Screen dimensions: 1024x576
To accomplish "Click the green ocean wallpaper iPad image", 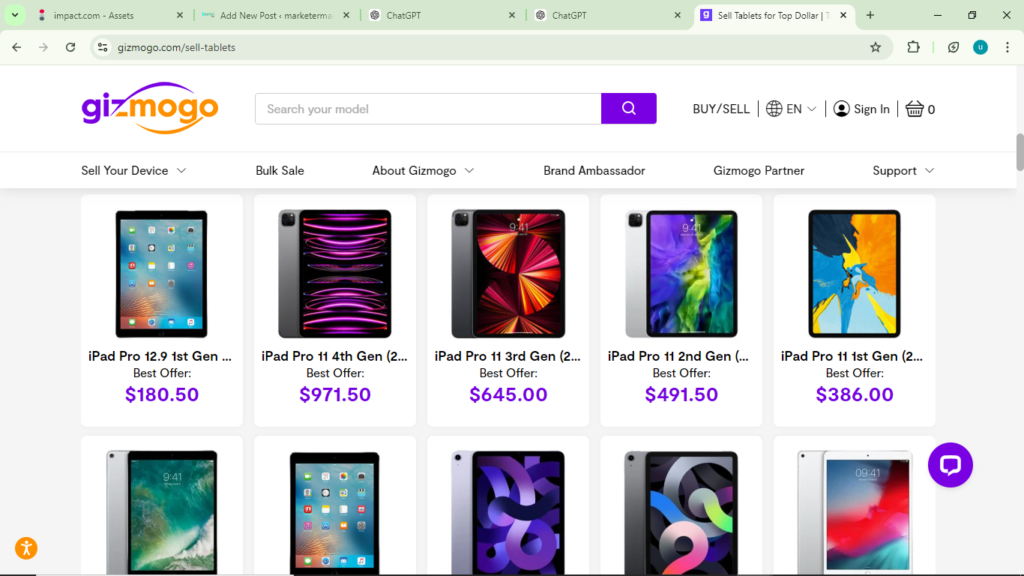I will tap(162, 513).
